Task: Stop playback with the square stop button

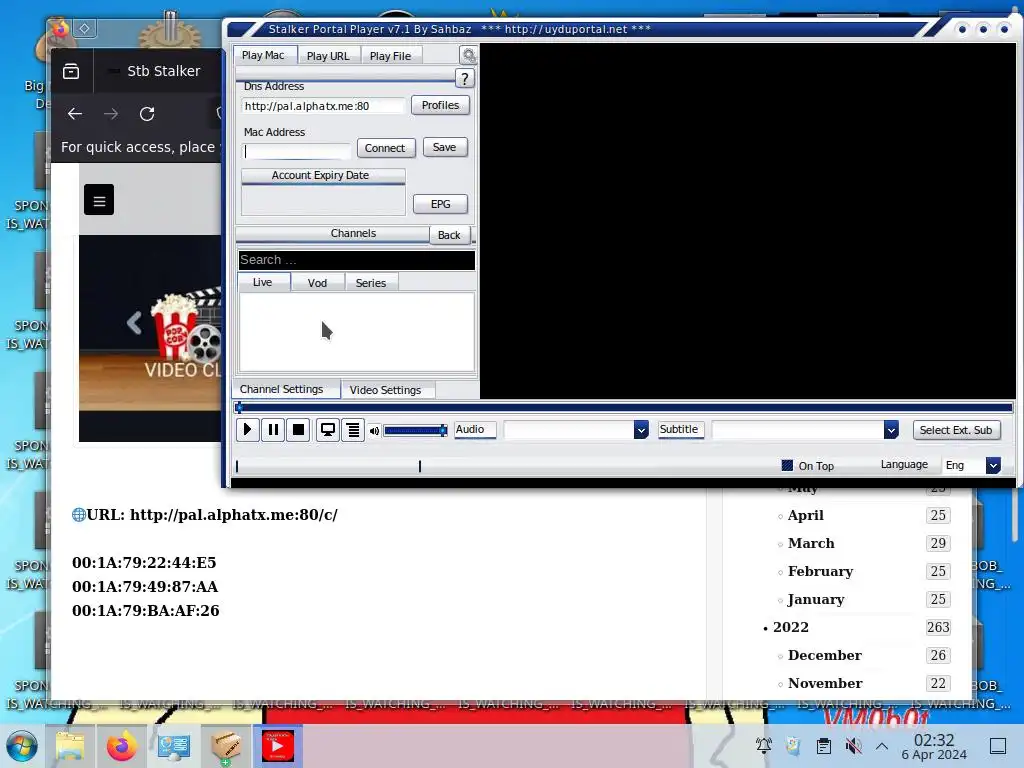Action: (298, 430)
